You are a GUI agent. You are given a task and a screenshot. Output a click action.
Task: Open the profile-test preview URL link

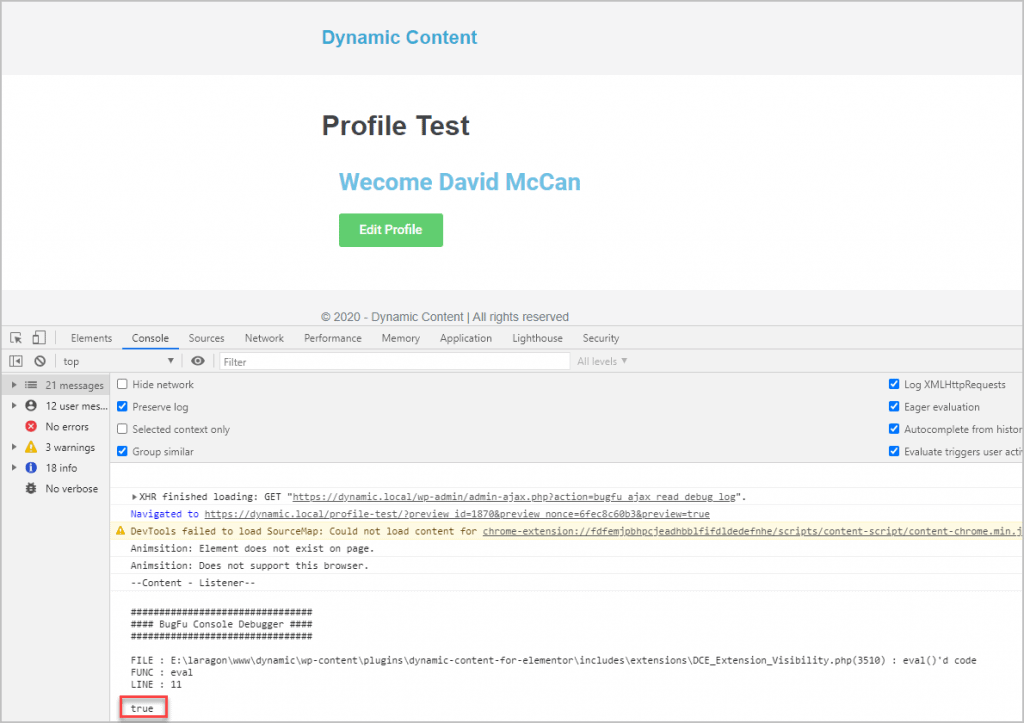click(x=456, y=514)
